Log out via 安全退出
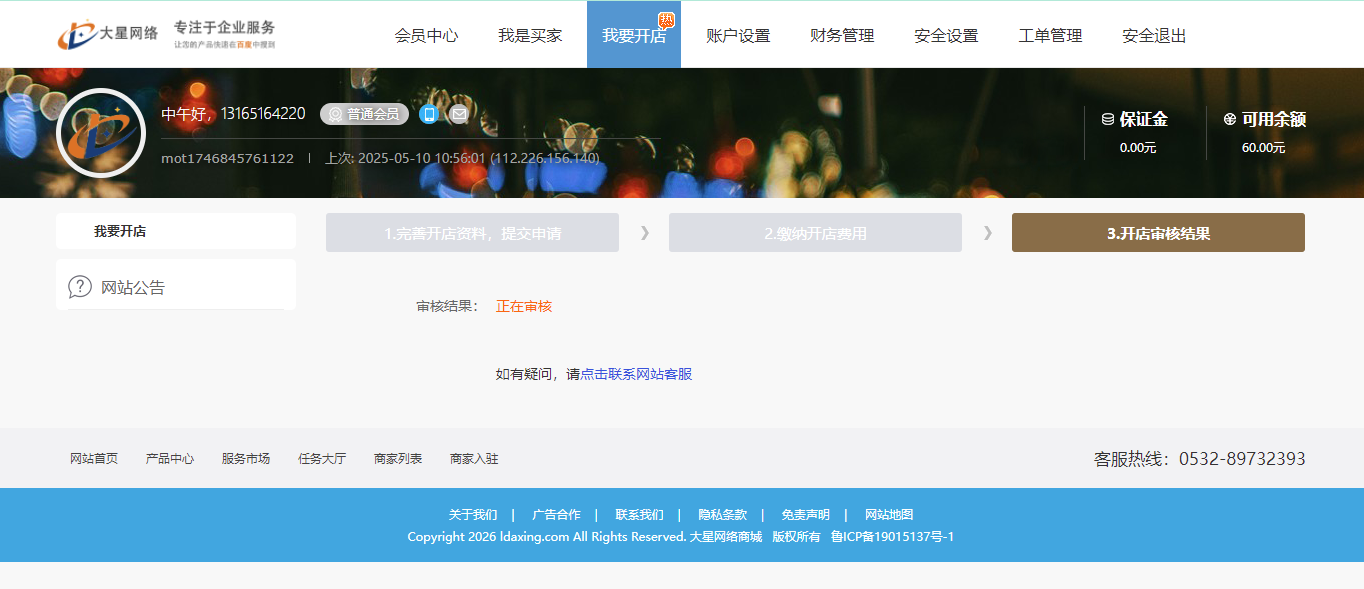 click(x=1154, y=35)
